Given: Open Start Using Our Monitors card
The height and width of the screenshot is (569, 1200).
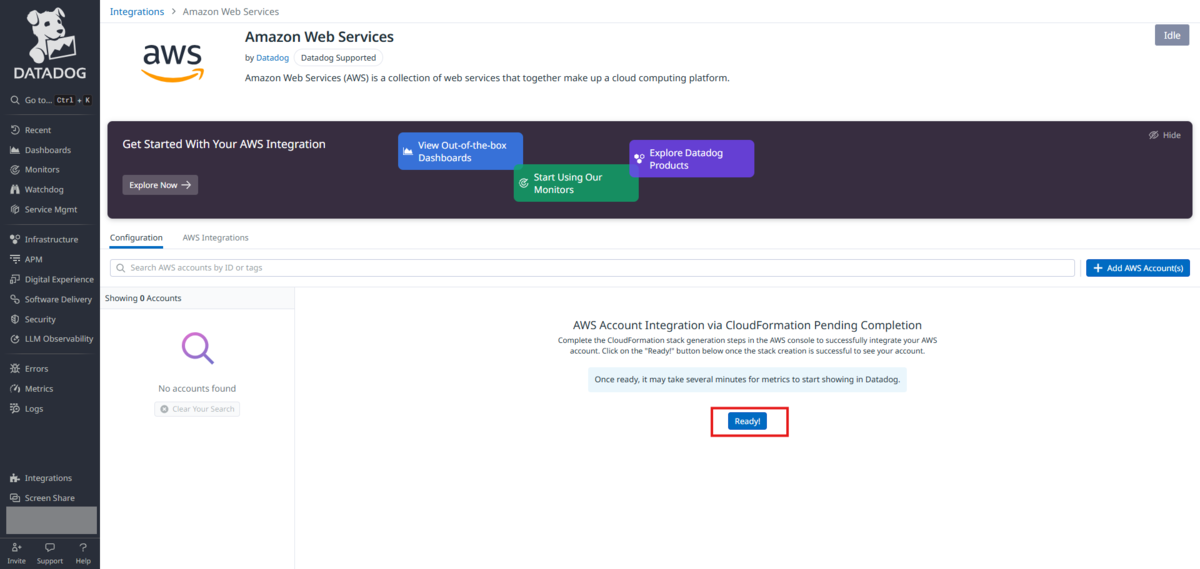Looking at the screenshot, I should (576, 183).
